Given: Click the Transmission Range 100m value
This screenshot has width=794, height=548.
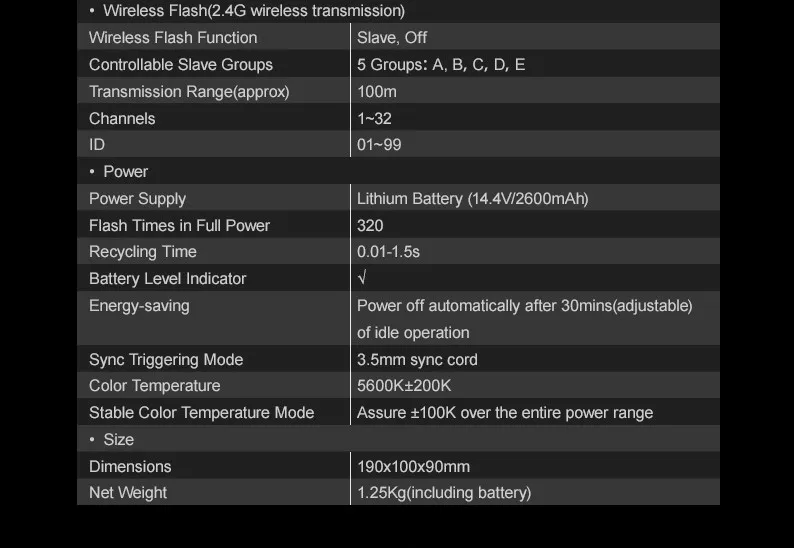Looking at the screenshot, I should pyautogui.click(x=377, y=92).
